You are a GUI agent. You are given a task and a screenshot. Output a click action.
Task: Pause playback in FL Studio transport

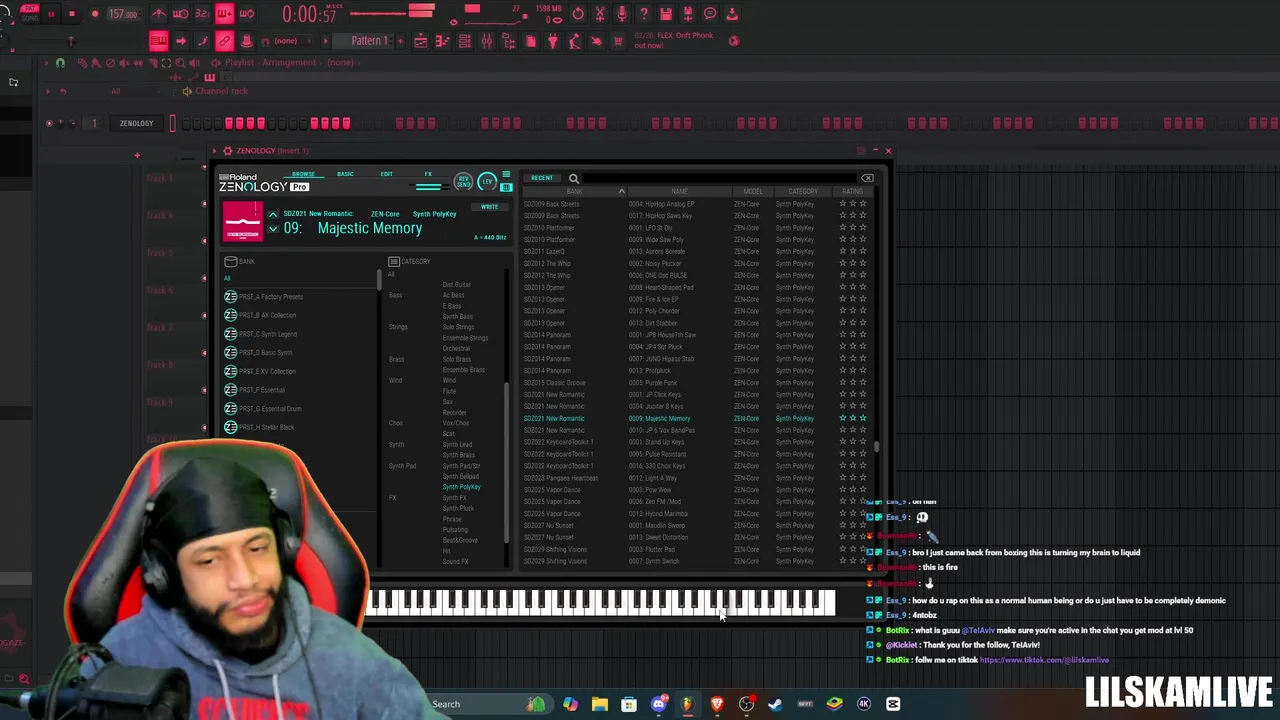point(50,14)
